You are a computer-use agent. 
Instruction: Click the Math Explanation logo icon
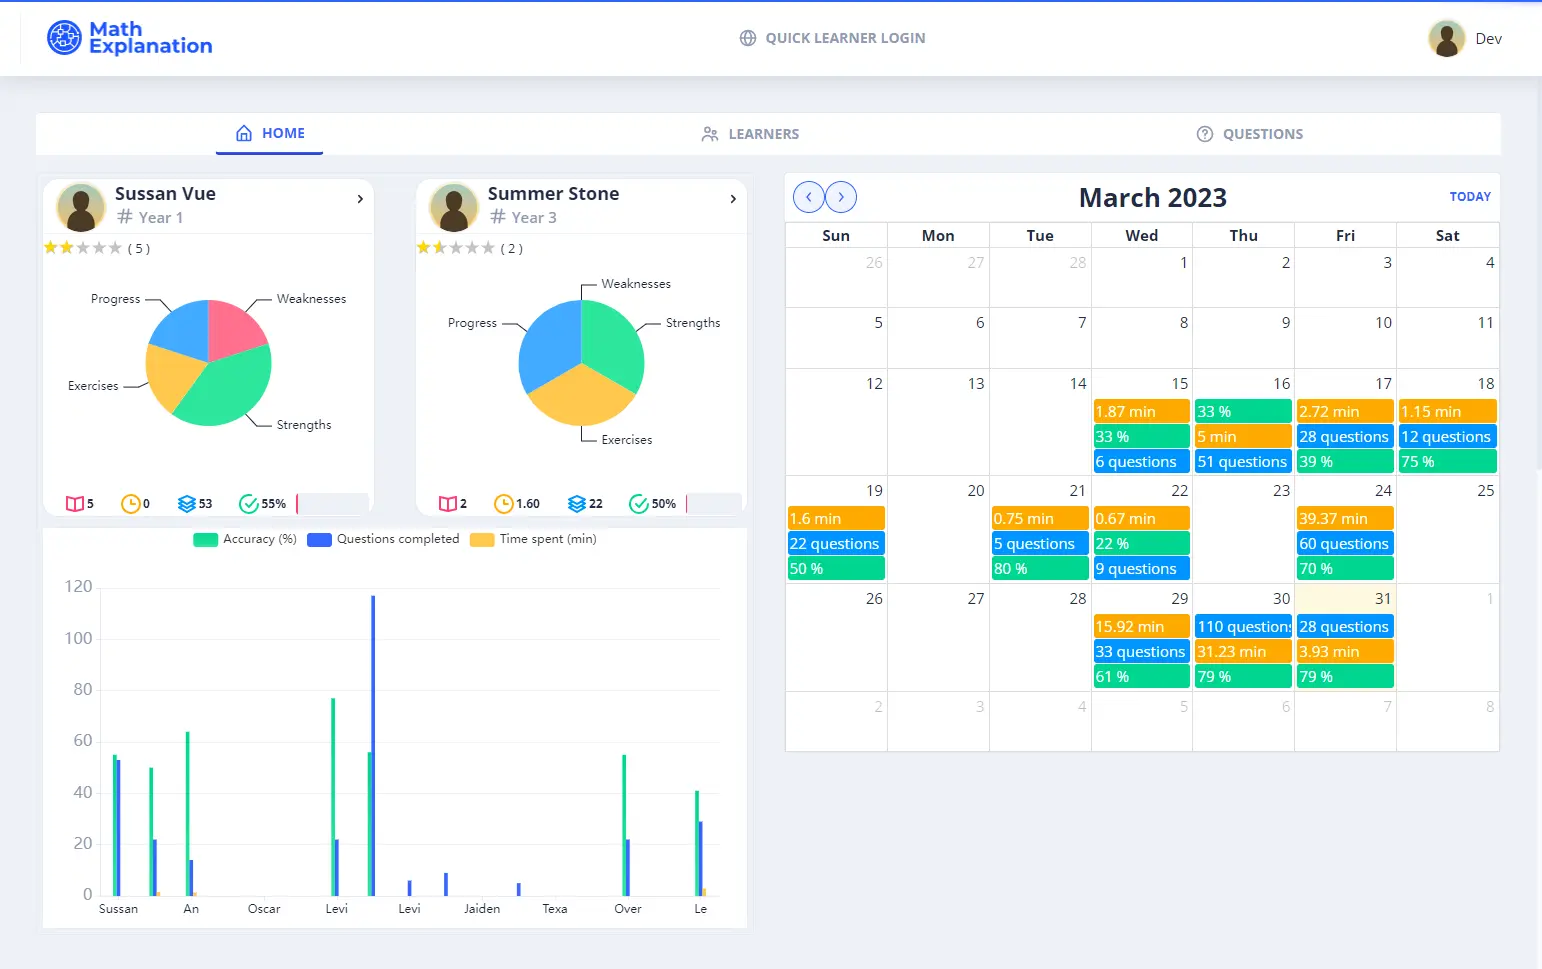(62, 37)
